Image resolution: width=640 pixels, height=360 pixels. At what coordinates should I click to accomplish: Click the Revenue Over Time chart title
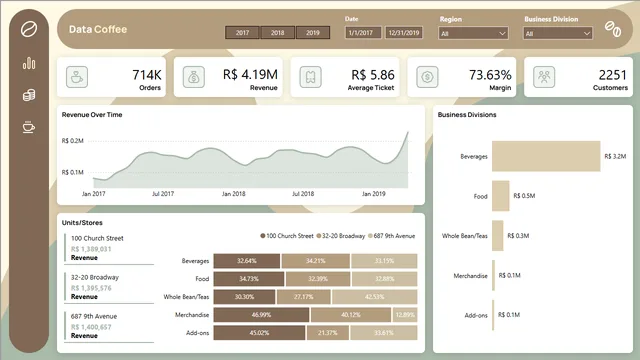pyautogui.click(x=92, y=115)
